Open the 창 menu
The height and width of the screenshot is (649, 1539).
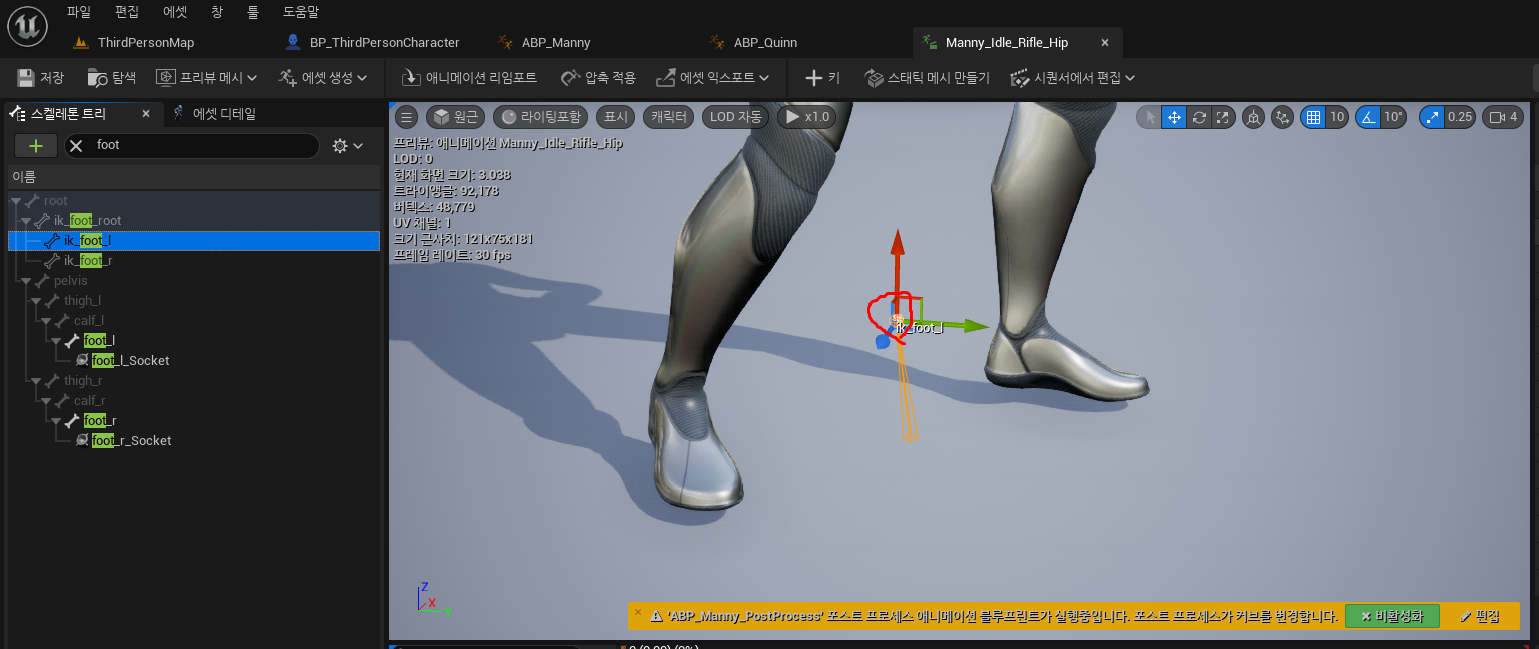217,12
